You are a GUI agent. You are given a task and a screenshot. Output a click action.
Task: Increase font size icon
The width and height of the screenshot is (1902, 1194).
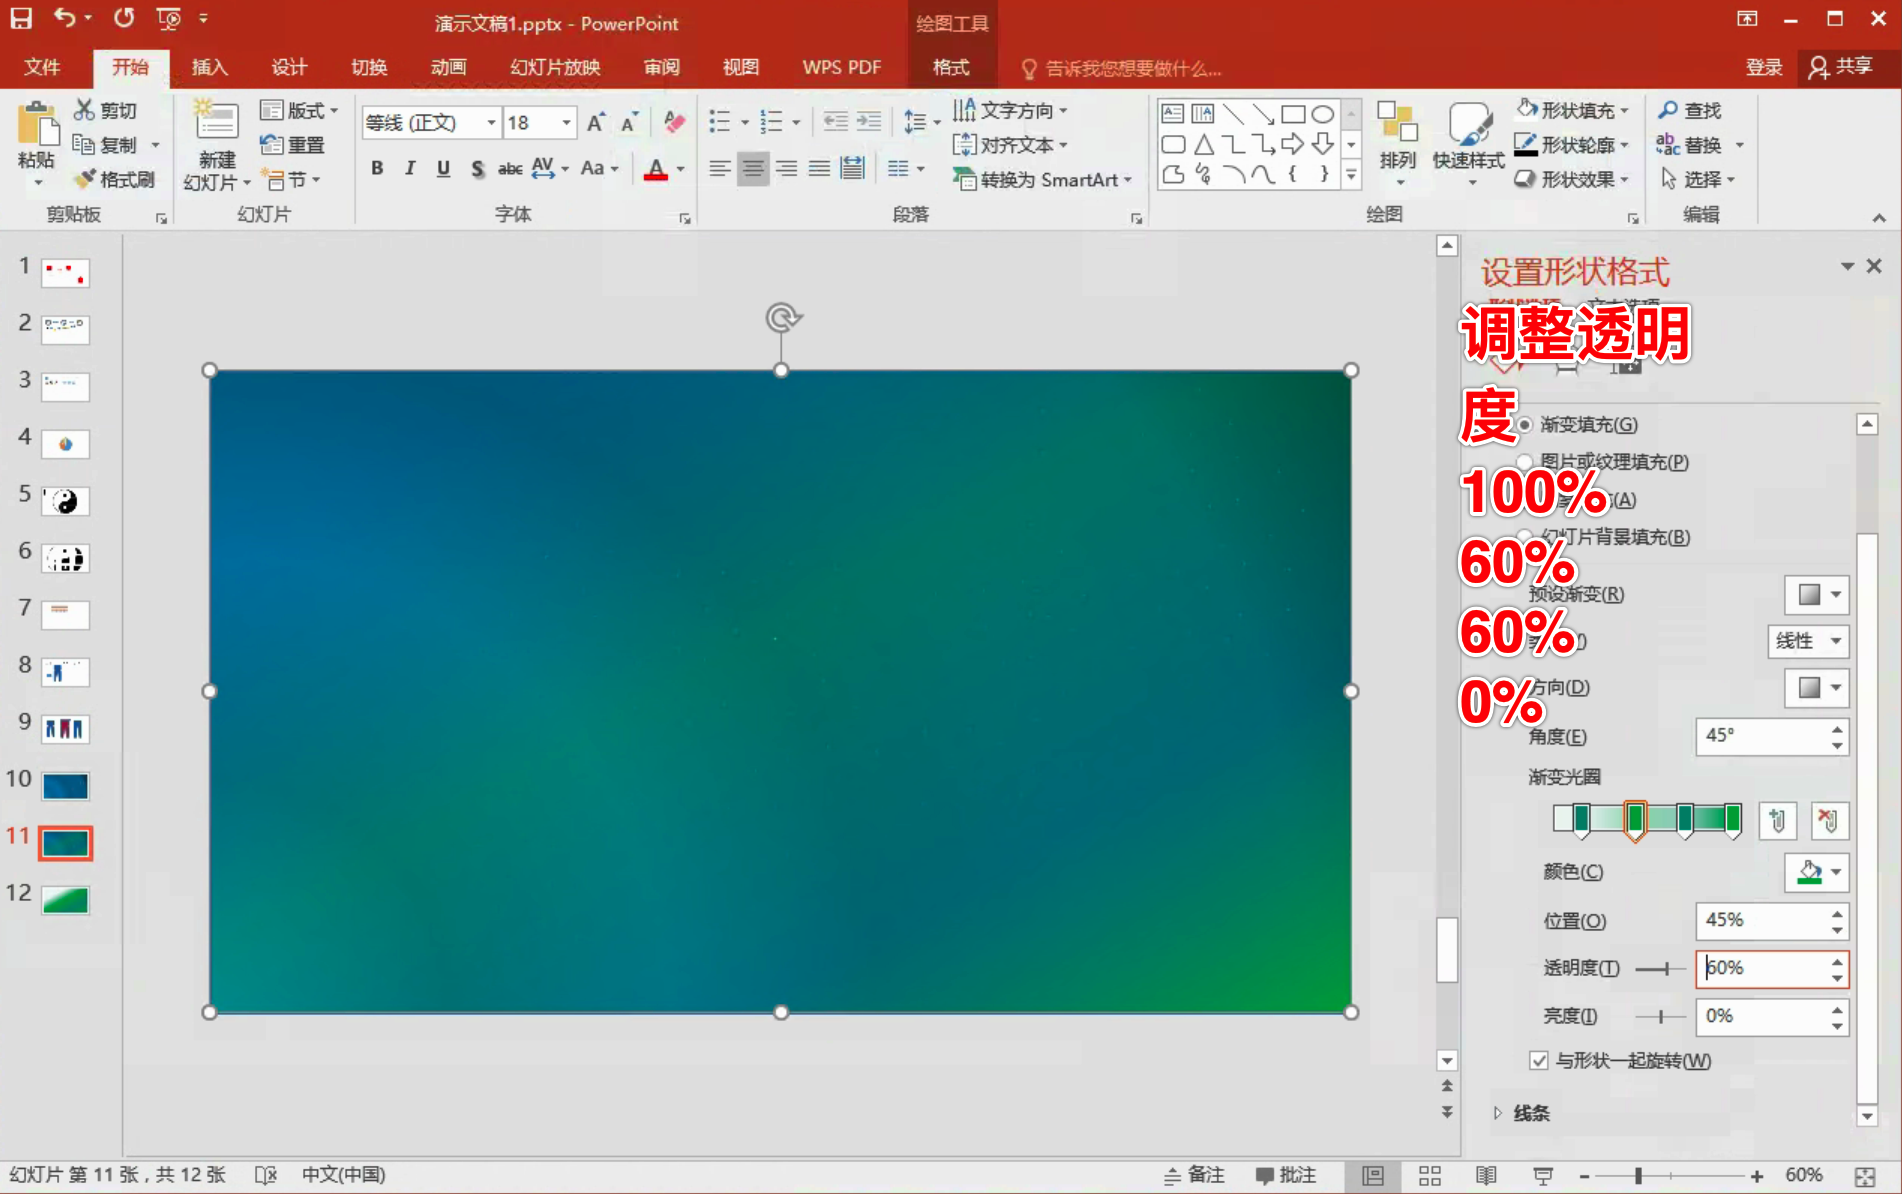coord(596,122)
